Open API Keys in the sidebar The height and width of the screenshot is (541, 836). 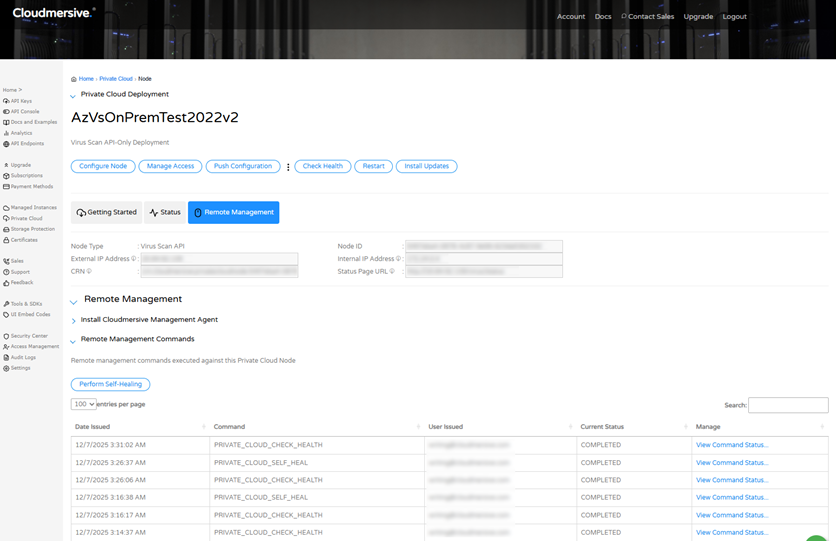18,101
